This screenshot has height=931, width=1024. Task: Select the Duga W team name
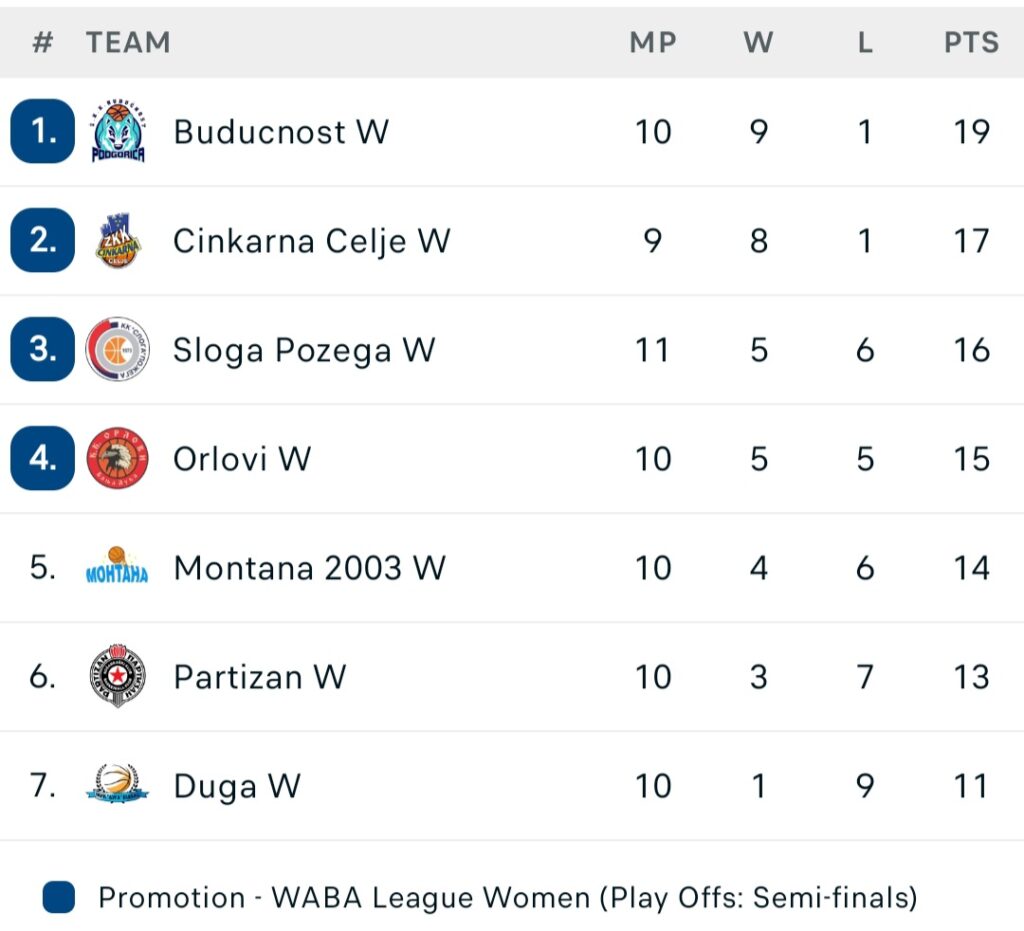[237, 786]
